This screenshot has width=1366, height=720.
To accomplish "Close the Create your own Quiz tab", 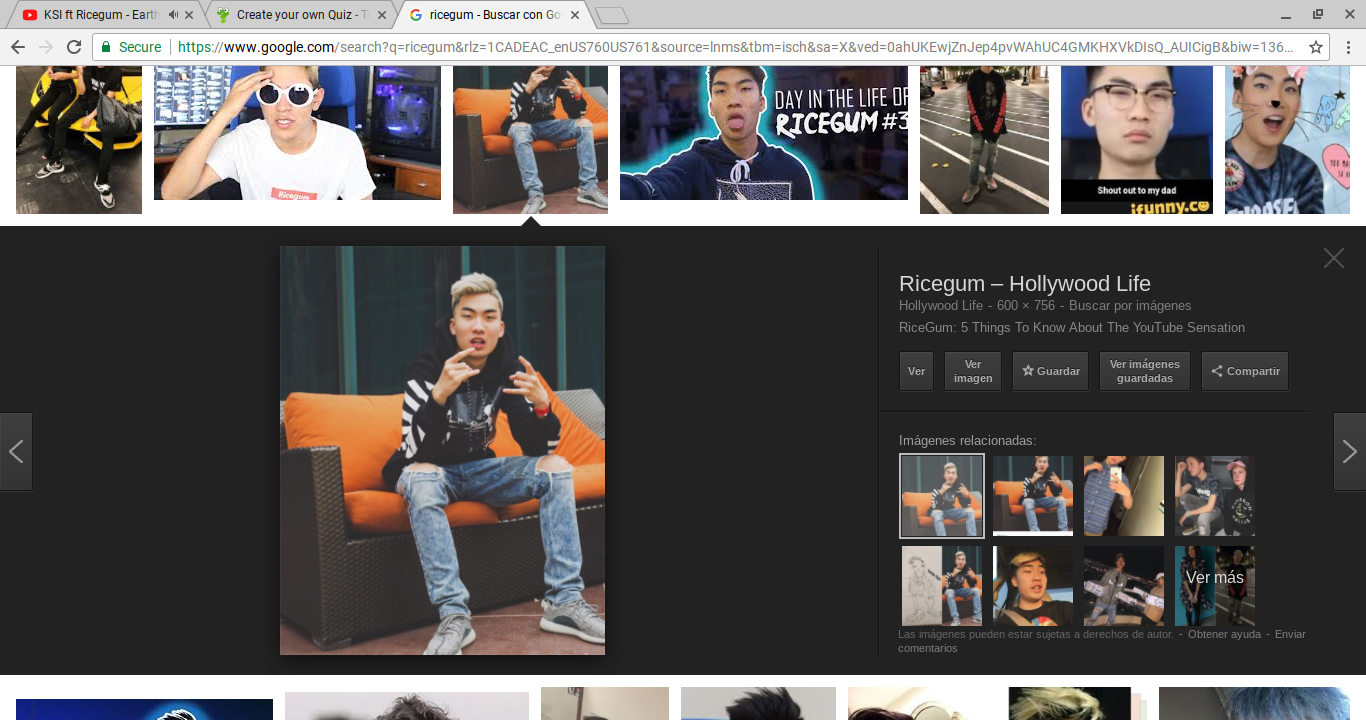I will 381,15.
